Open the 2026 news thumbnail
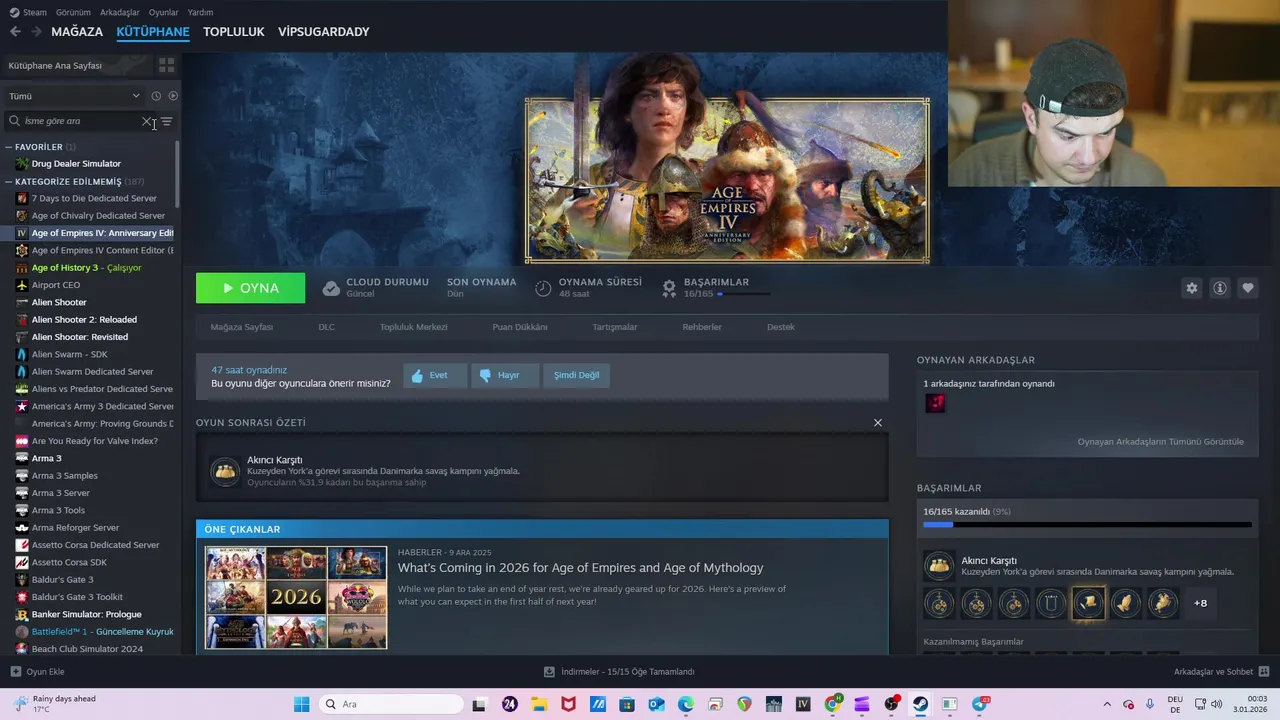The height and width of the screenshot is (720, 1280). pyautogui.click(x=296, y=597)
